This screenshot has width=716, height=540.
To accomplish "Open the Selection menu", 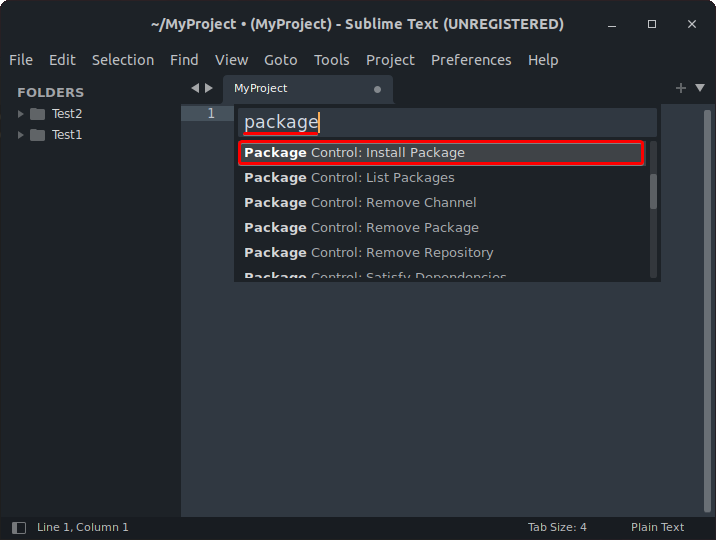I will (x=123, y=60).
